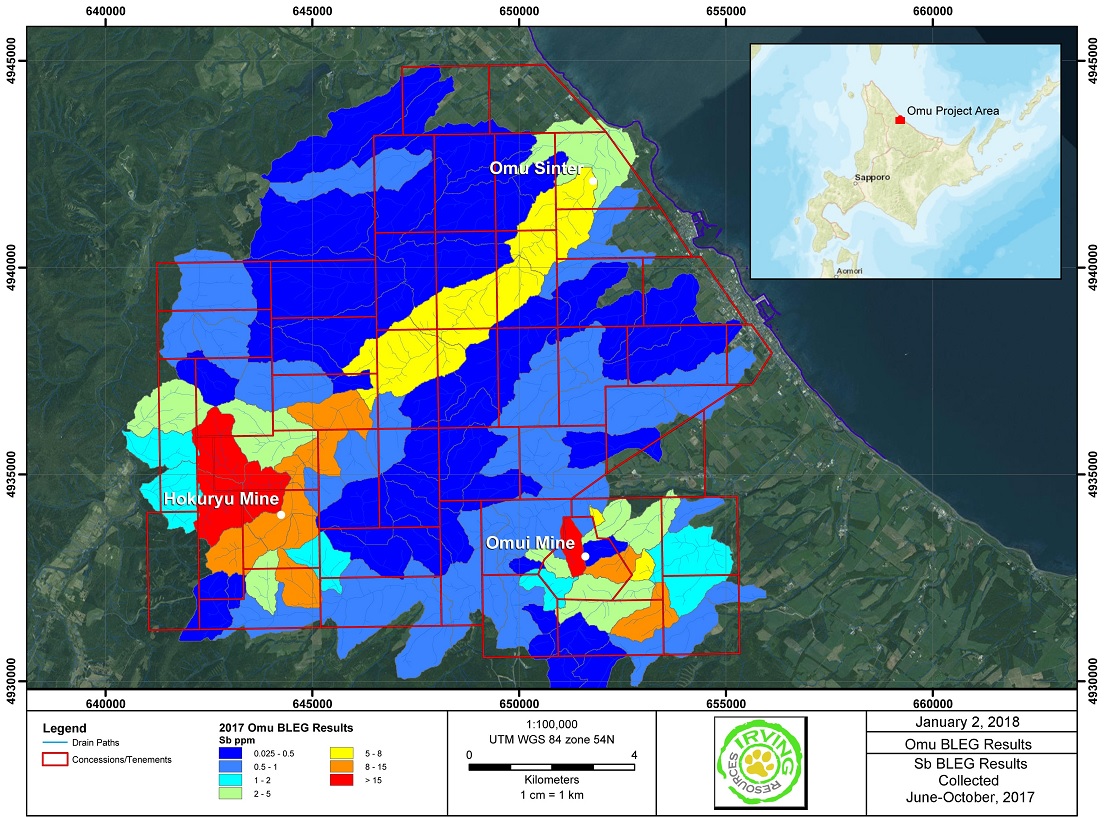Viewport: 1104px width, 818px height.
Task: Click the white dot at Hokuryu Mine
Action: coord(281,515)
